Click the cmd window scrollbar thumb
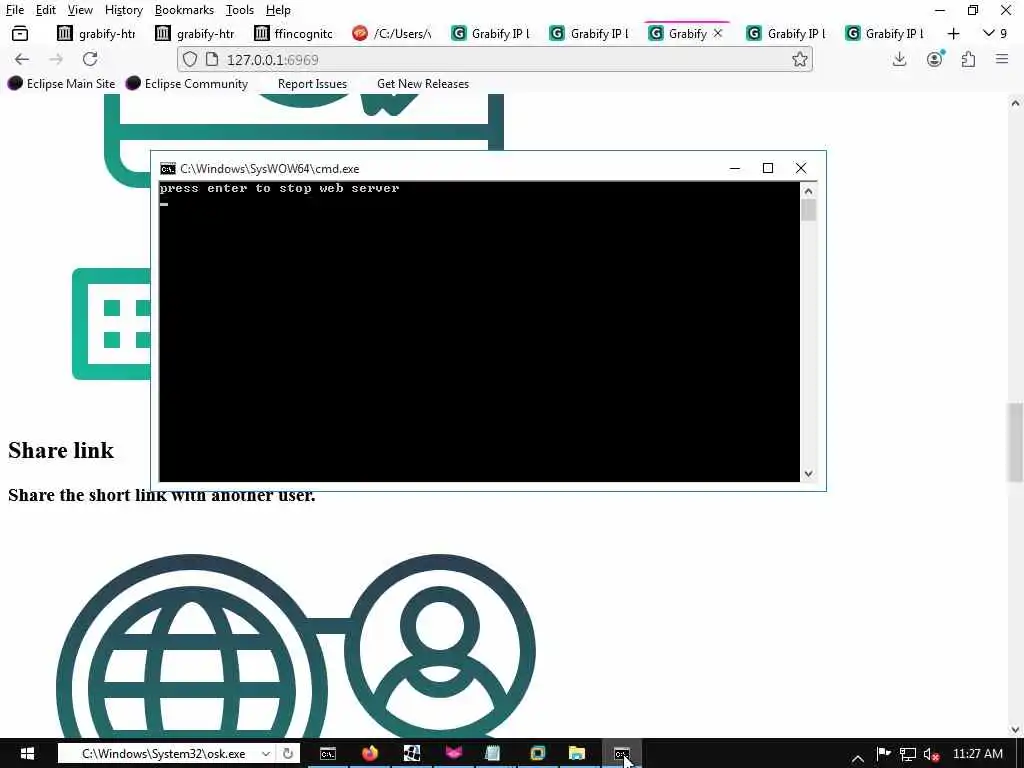 click(x=808, y=210)
